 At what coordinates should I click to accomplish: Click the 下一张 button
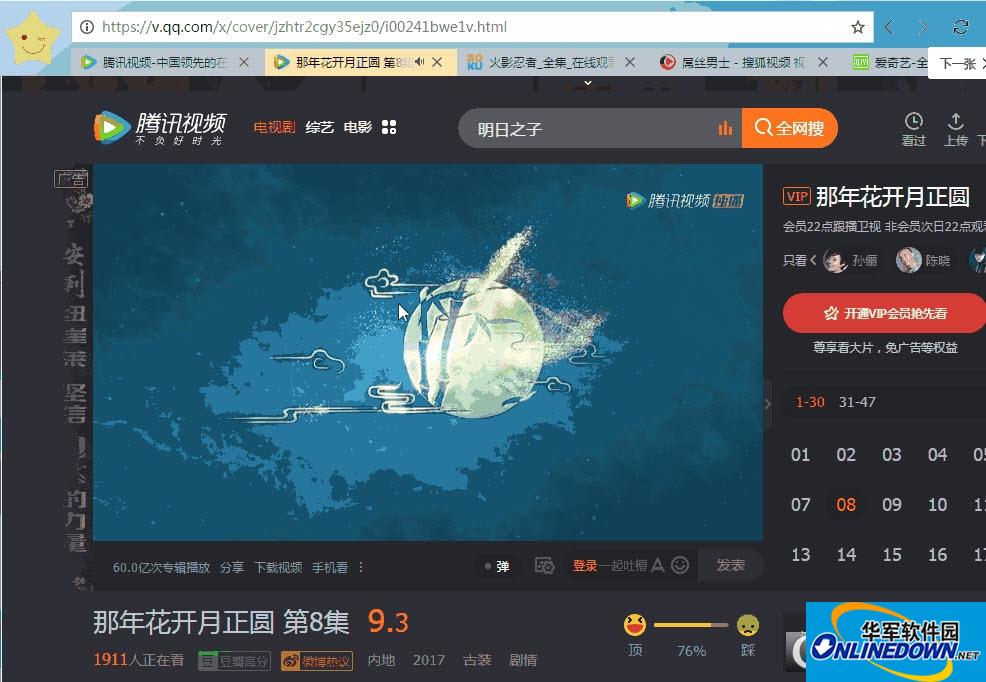click(x=956, y=63)
